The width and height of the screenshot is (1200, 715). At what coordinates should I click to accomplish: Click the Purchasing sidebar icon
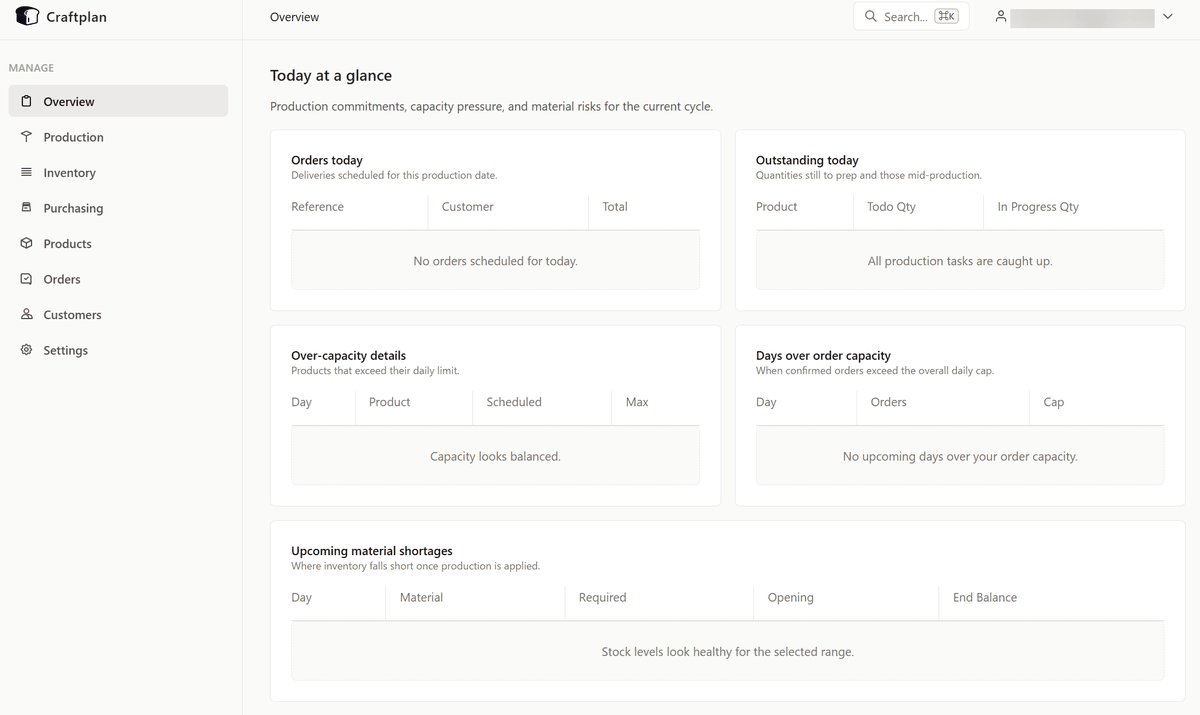click(x=27, y=208)
